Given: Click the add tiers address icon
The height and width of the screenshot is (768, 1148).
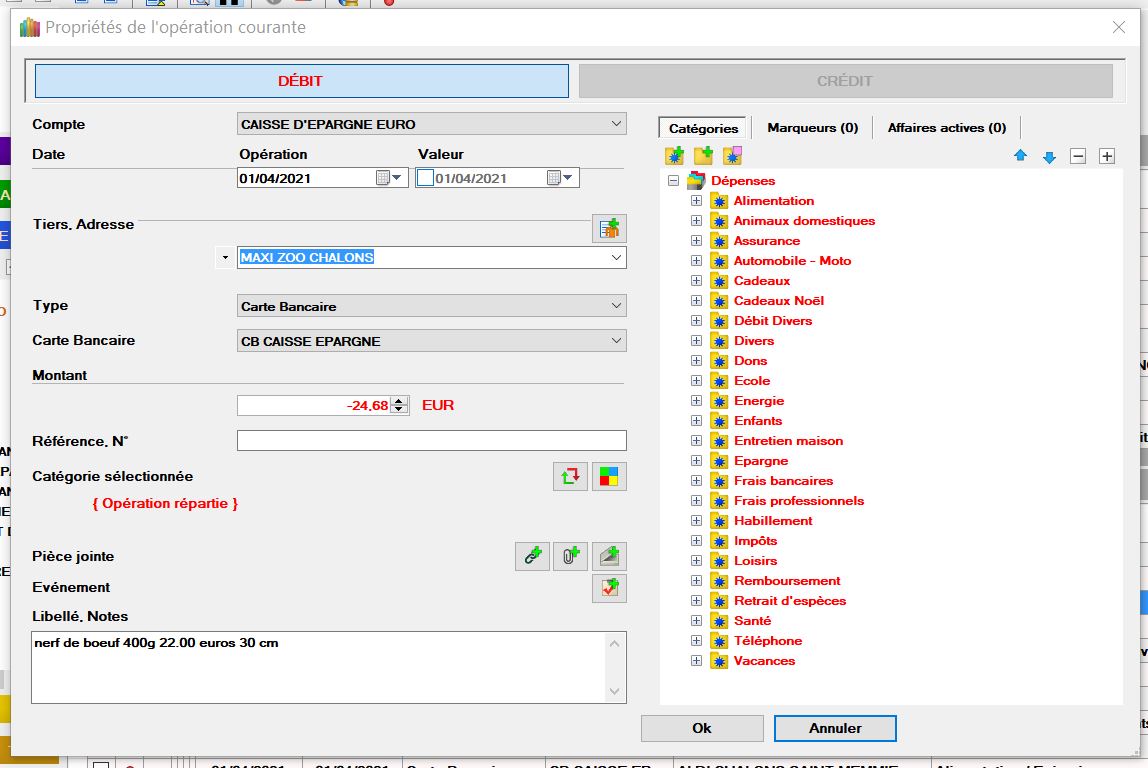Looking at the screenshot, I should pyautogui.click(x=608, y=228).
